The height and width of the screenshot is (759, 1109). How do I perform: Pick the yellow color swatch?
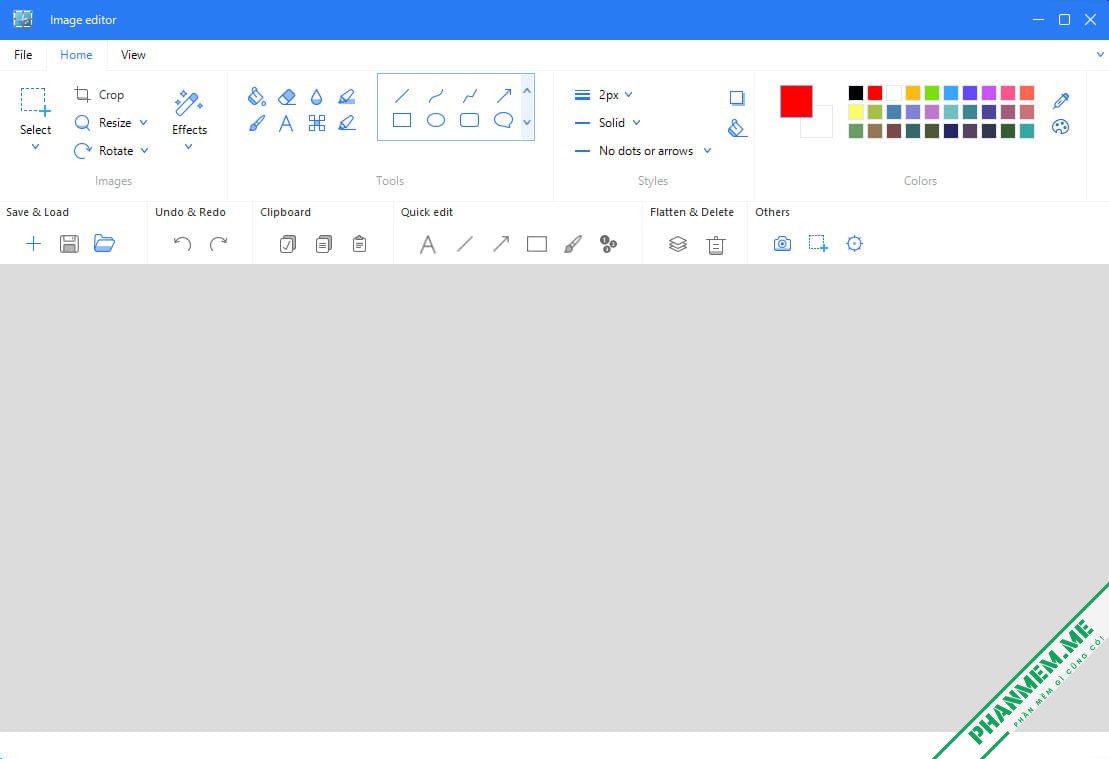click(856, 112)
